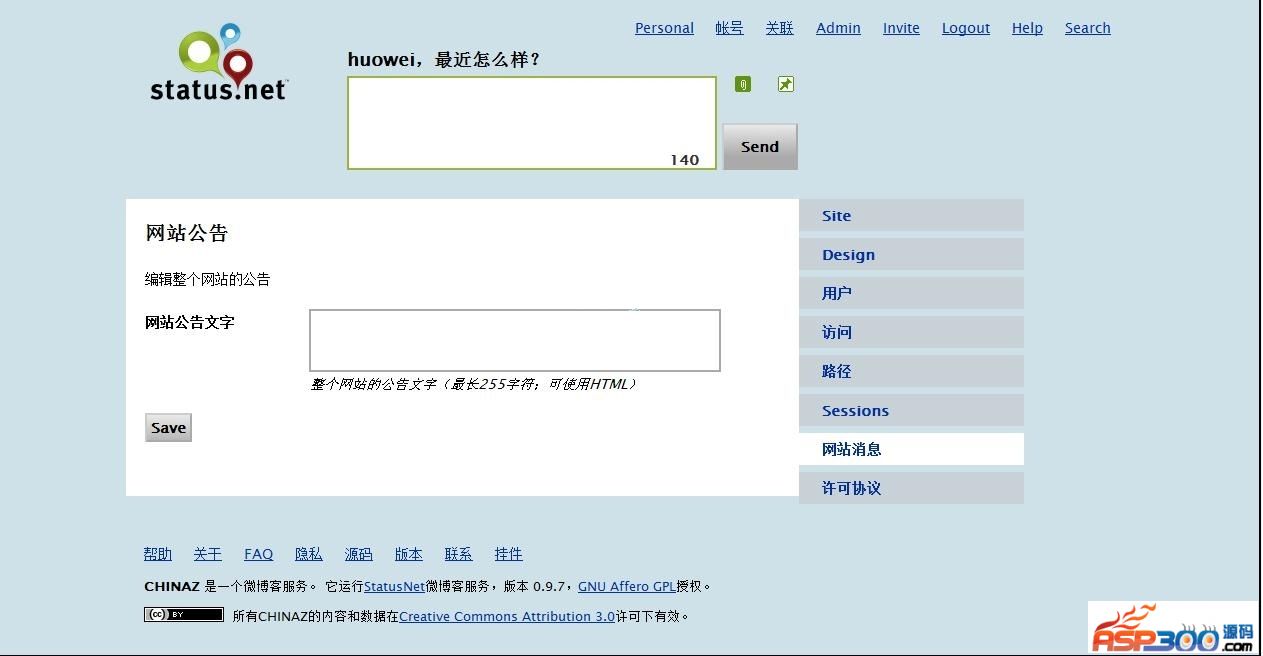1263x656 pixels.
Task: Select the 许可协议 admin panel
Action: coord(911,488)
